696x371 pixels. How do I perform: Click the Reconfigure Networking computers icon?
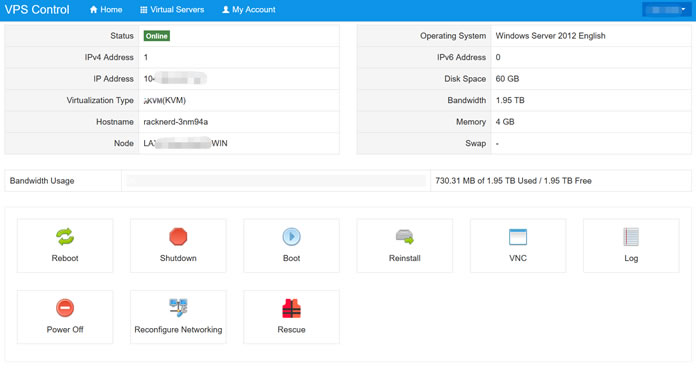tap(178, 308)
